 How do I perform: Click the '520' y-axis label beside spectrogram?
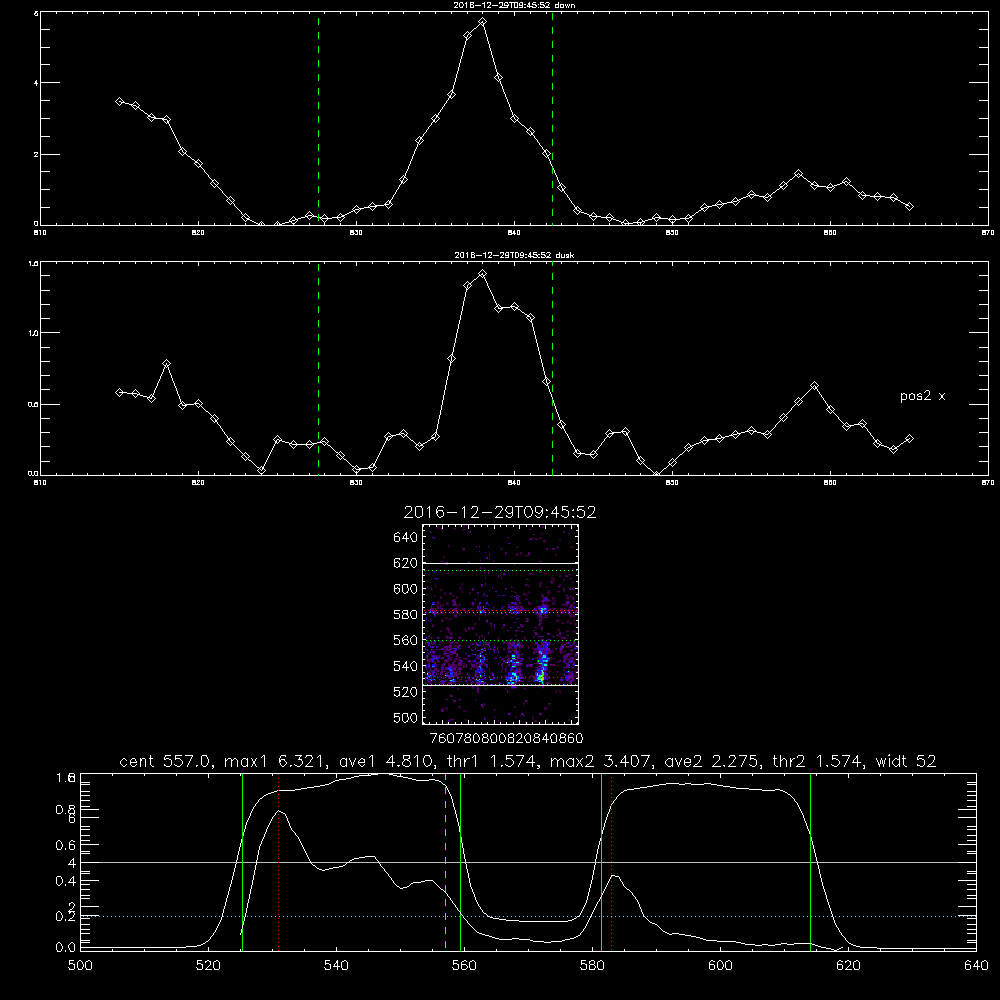406,692
